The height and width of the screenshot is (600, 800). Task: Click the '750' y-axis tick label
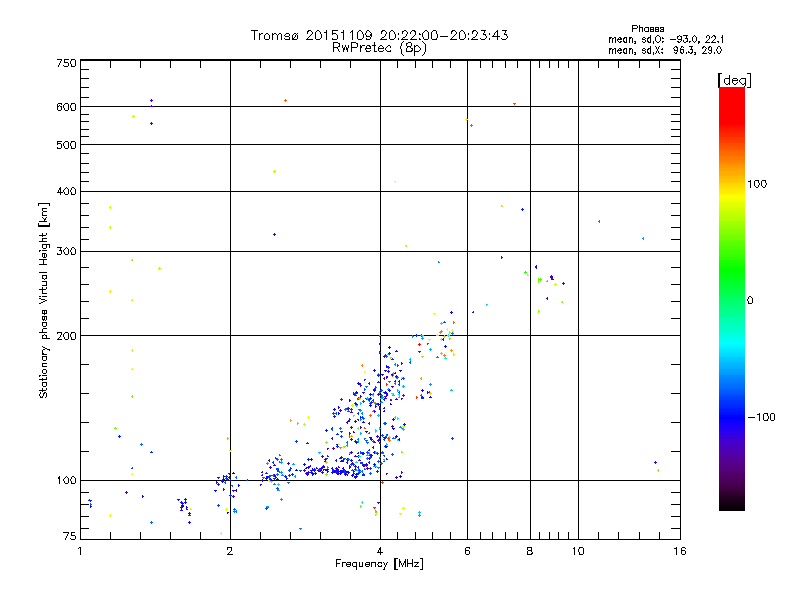[66, 63]
